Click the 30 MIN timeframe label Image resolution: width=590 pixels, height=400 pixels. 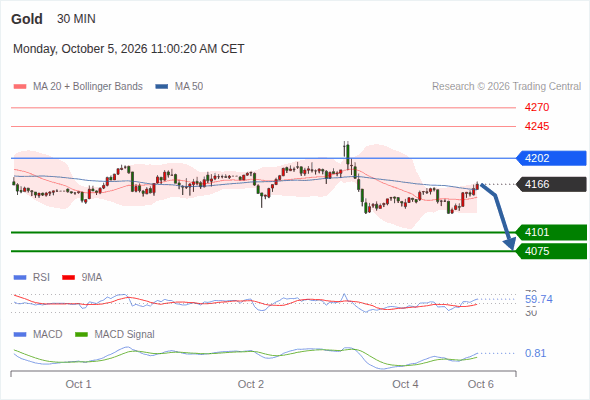click(x=76, y=19)
